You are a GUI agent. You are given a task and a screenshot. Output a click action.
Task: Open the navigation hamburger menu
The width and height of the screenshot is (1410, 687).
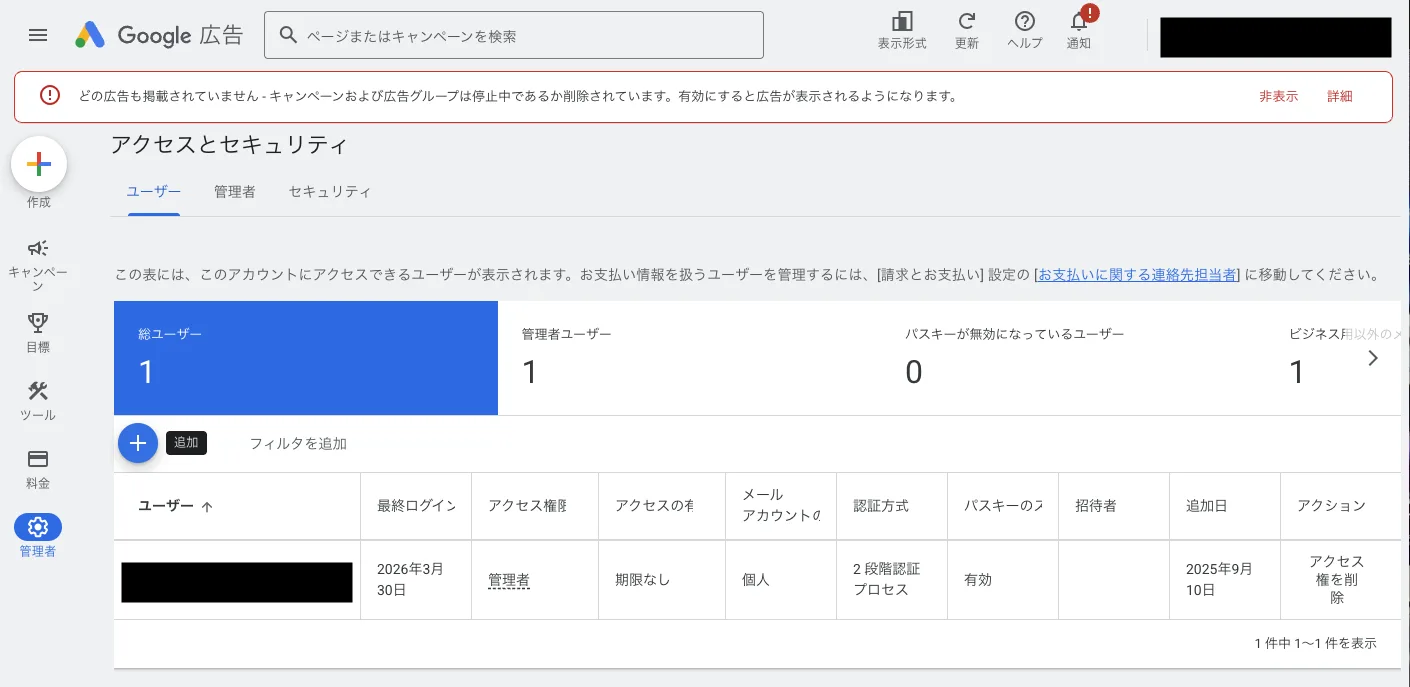point(37,34)
